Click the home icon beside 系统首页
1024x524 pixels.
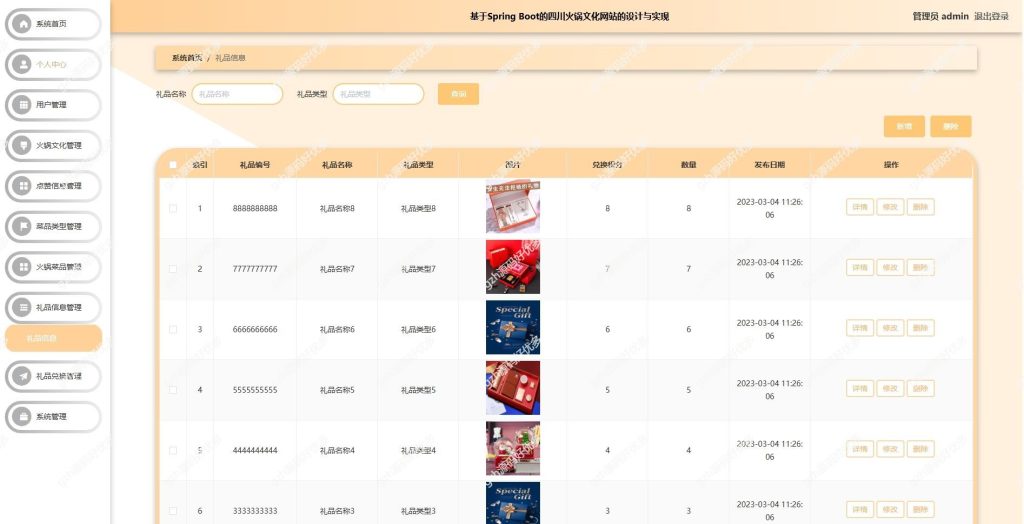[24, 24]
